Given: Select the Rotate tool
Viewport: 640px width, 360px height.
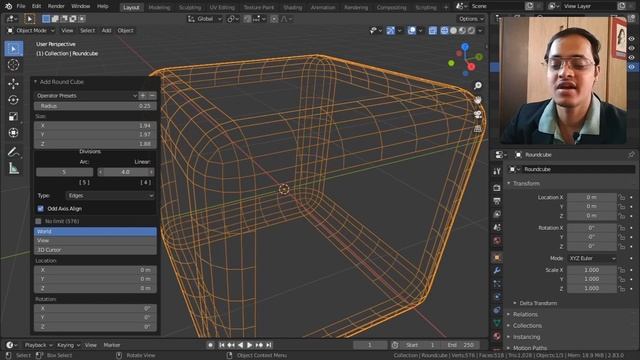Looking at the screenshot, I should [13, 100].
